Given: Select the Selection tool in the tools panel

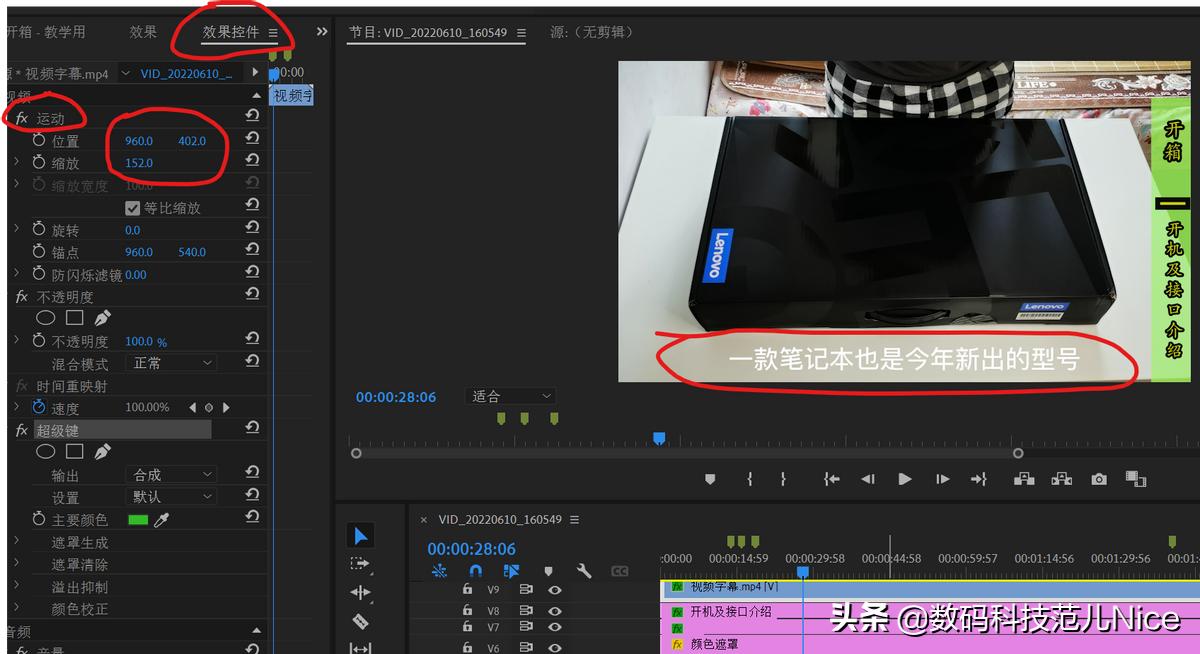Looking at the screenshot, I should (x=360, y=535).
